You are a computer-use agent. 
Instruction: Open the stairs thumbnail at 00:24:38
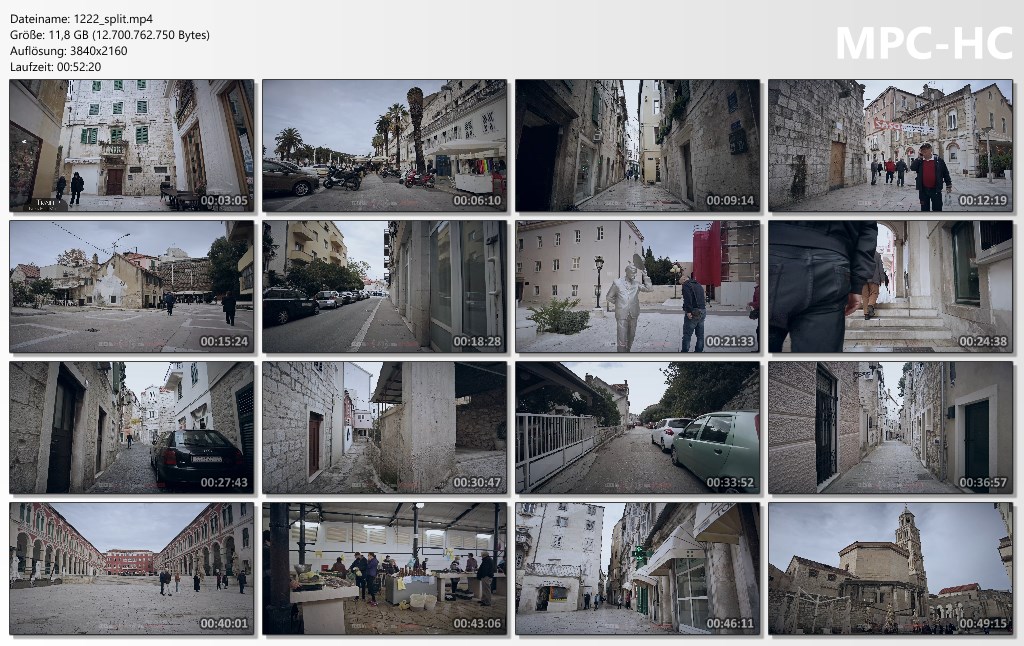(890, 287)
